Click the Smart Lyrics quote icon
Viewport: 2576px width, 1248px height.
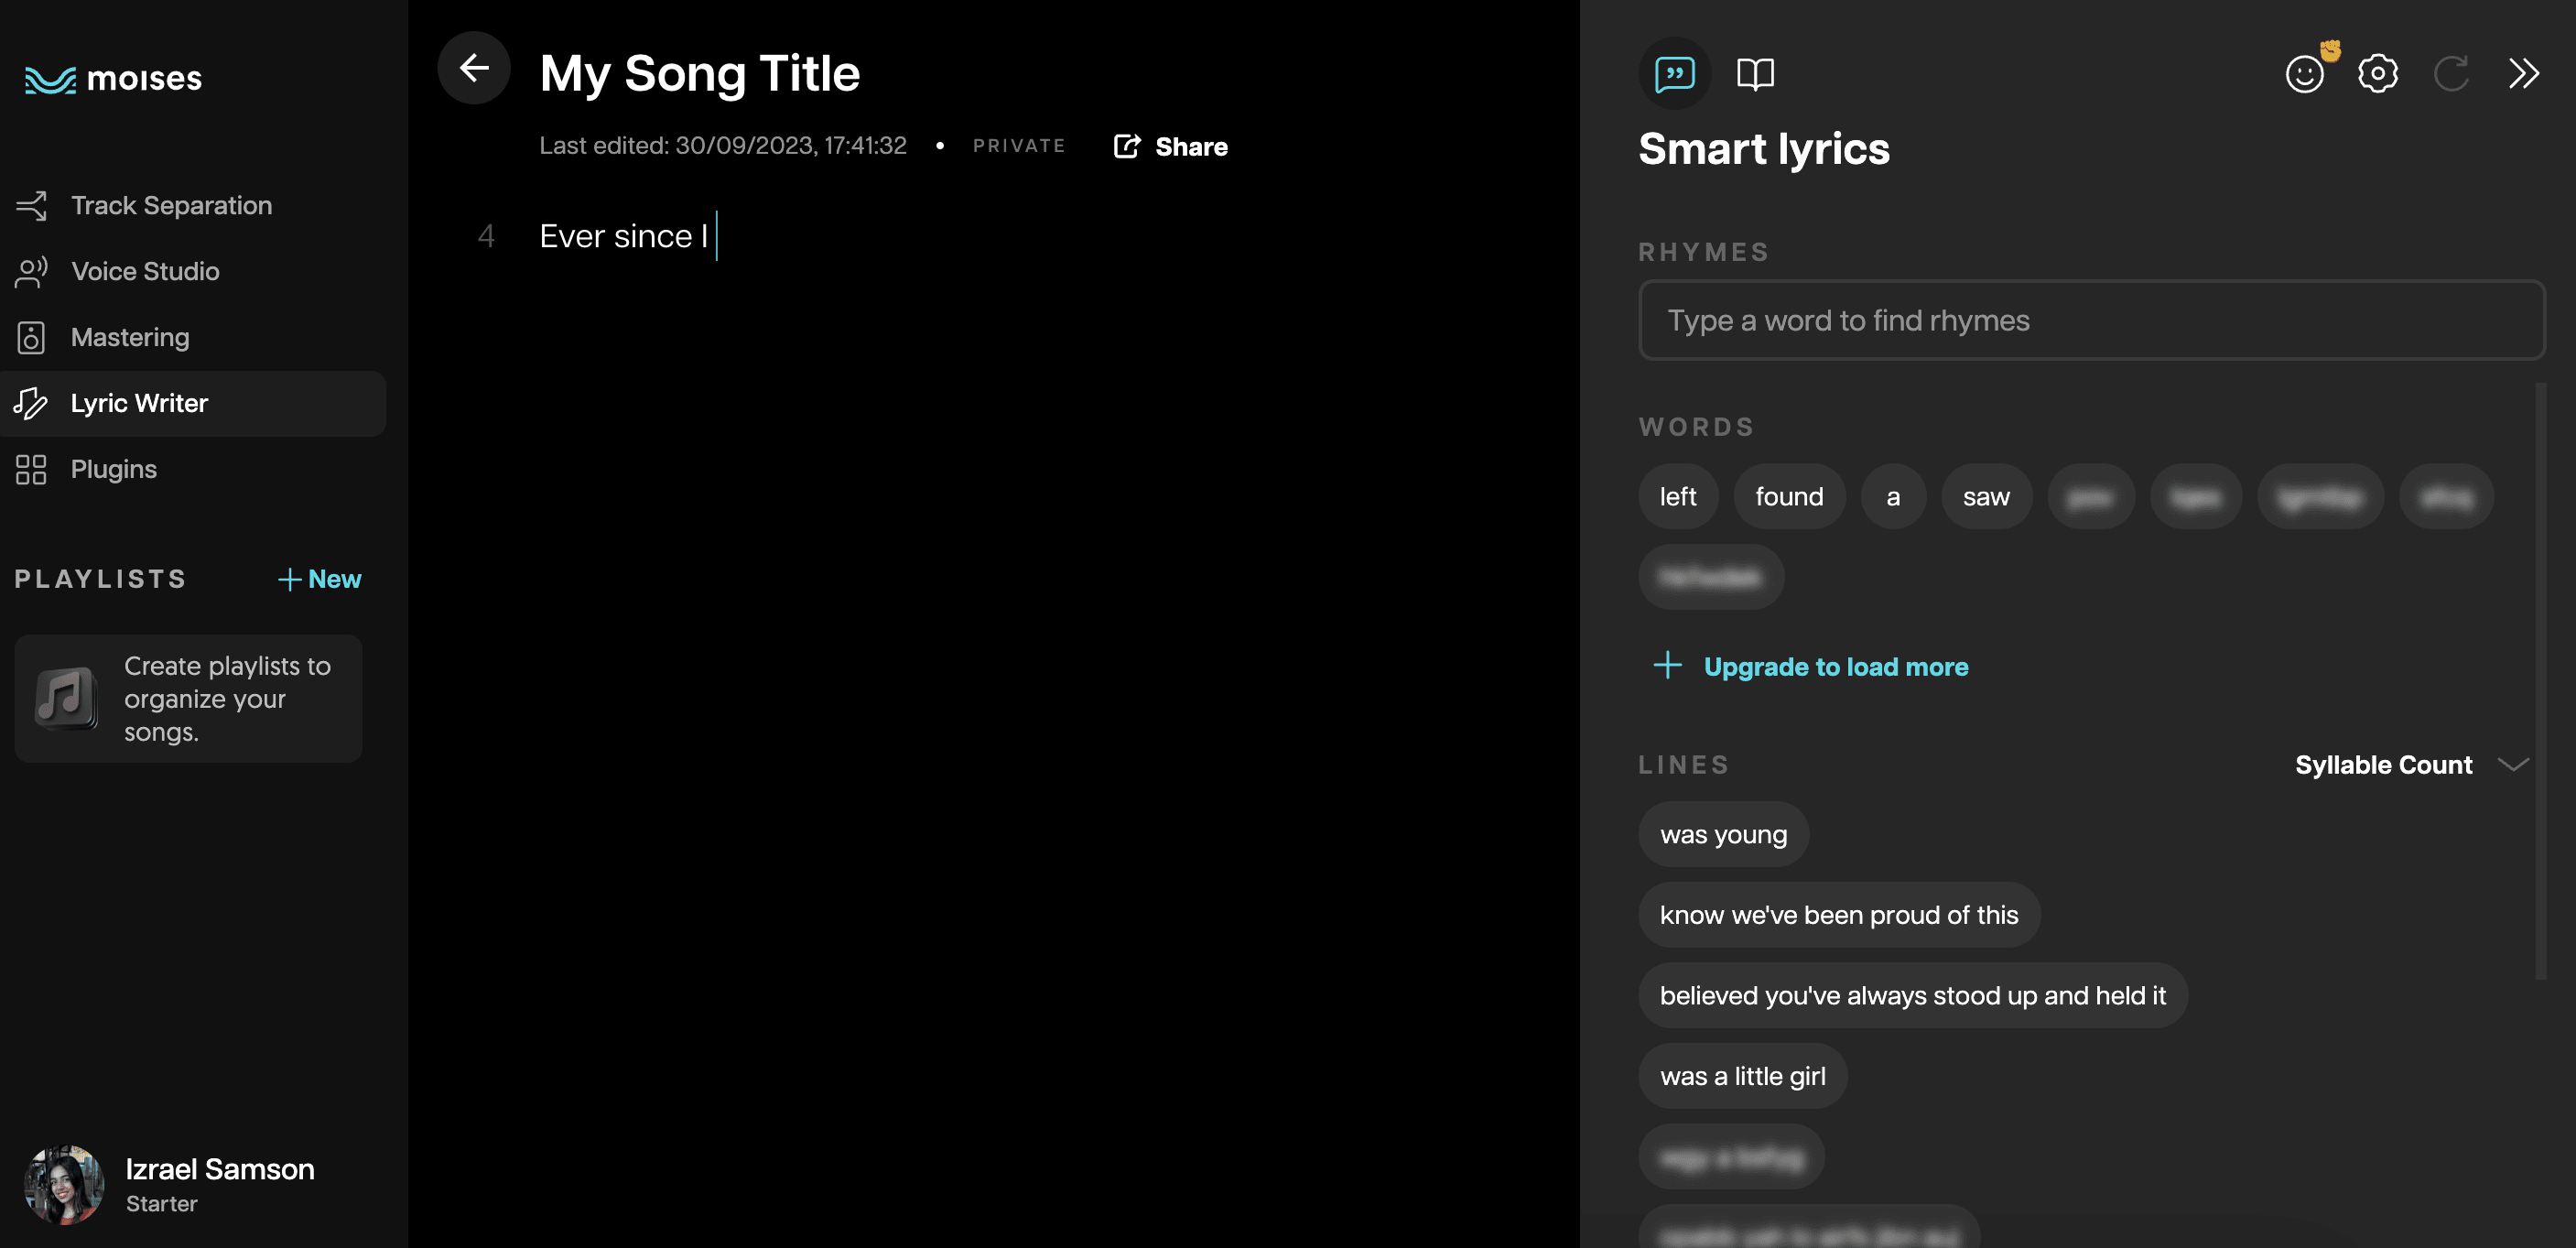click(1672, 72)
